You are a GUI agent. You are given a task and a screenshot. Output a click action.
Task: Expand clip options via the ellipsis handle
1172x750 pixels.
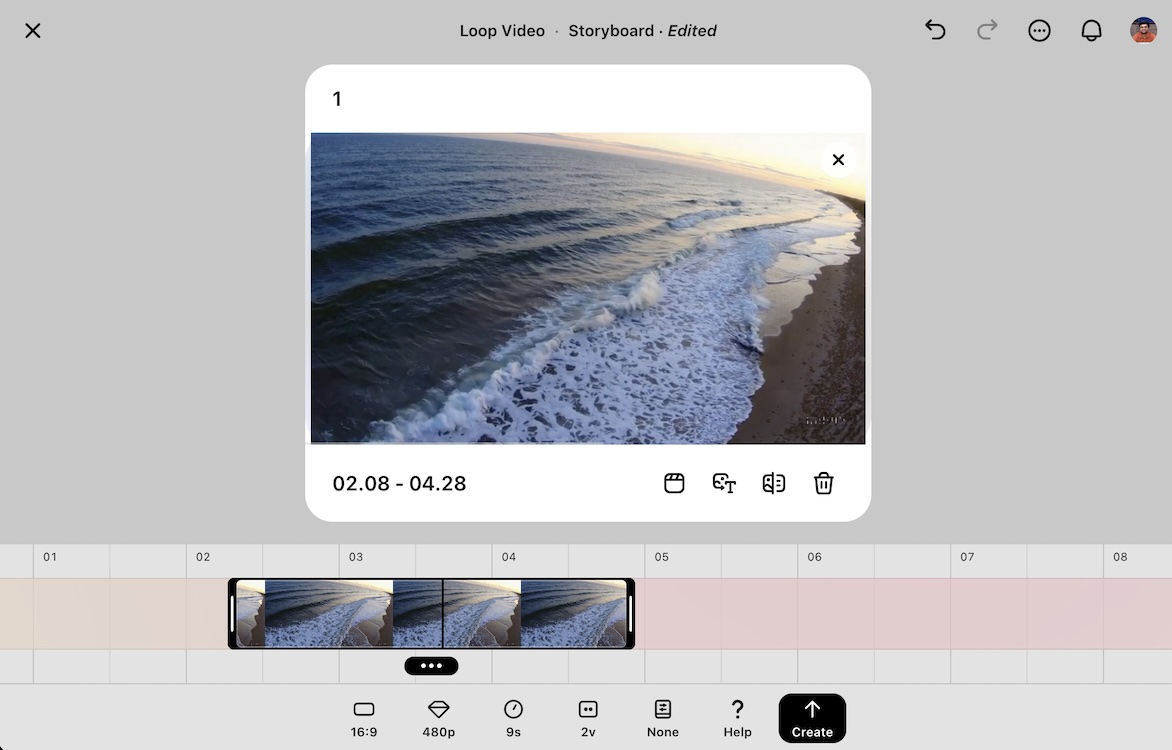431,665
